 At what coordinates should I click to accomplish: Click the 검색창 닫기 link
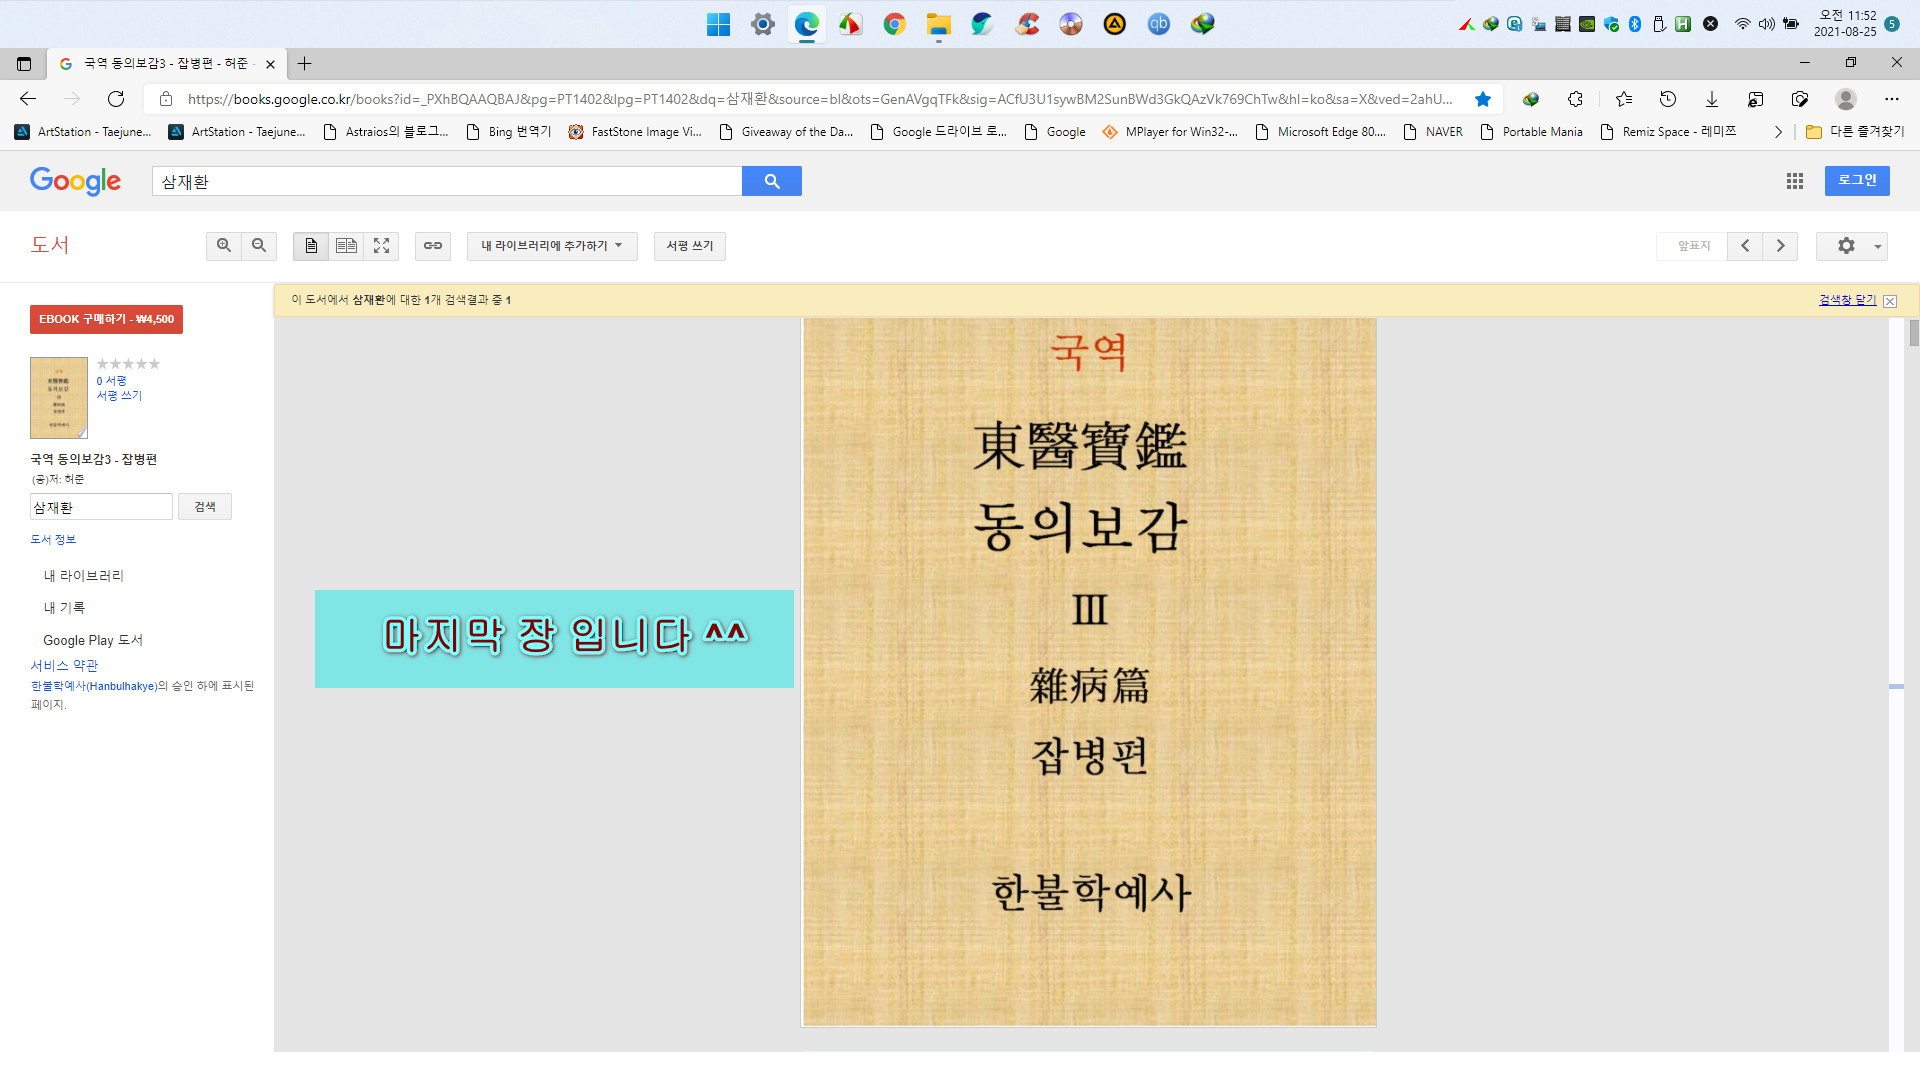(1847, 300)
